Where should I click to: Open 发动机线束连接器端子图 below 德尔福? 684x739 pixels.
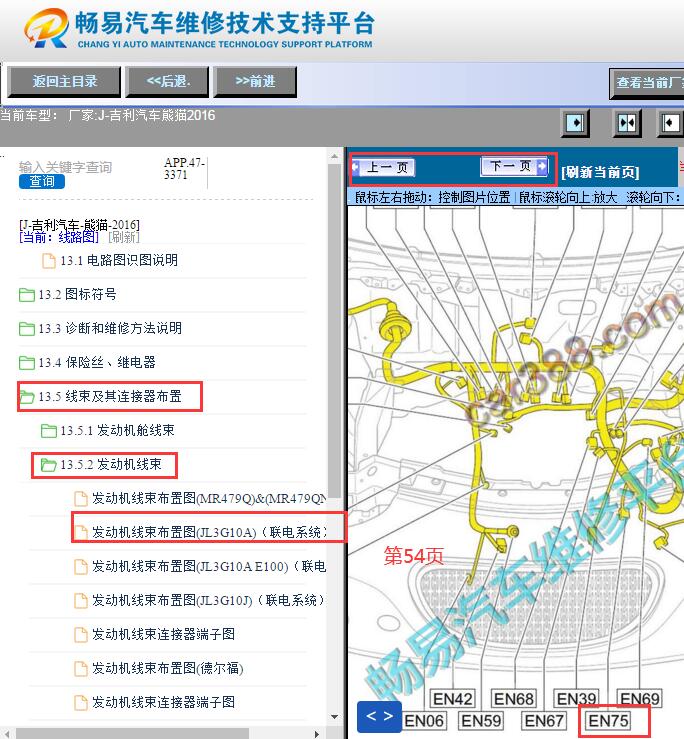(x=163, y=702)
